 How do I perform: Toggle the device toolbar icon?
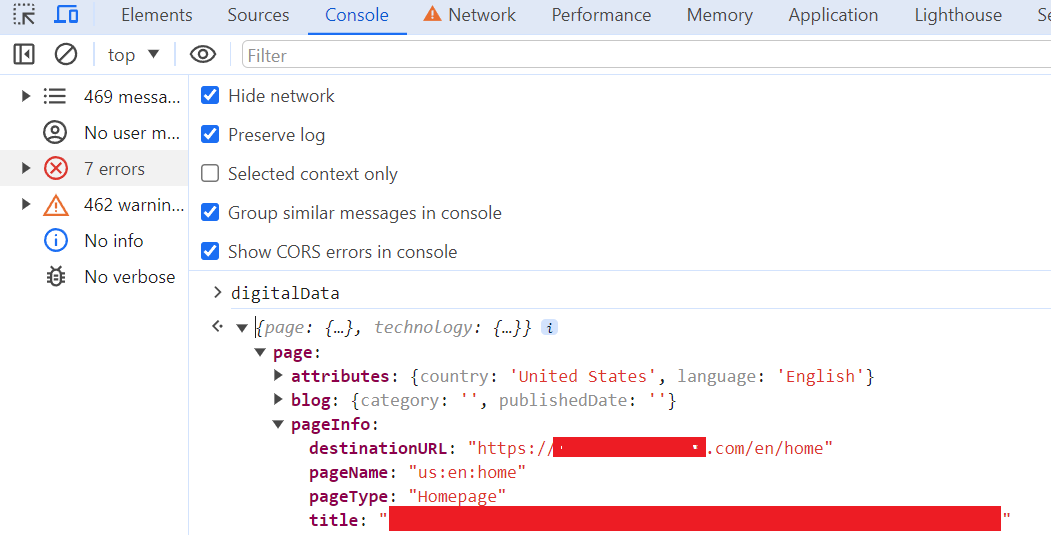point(66,14)
